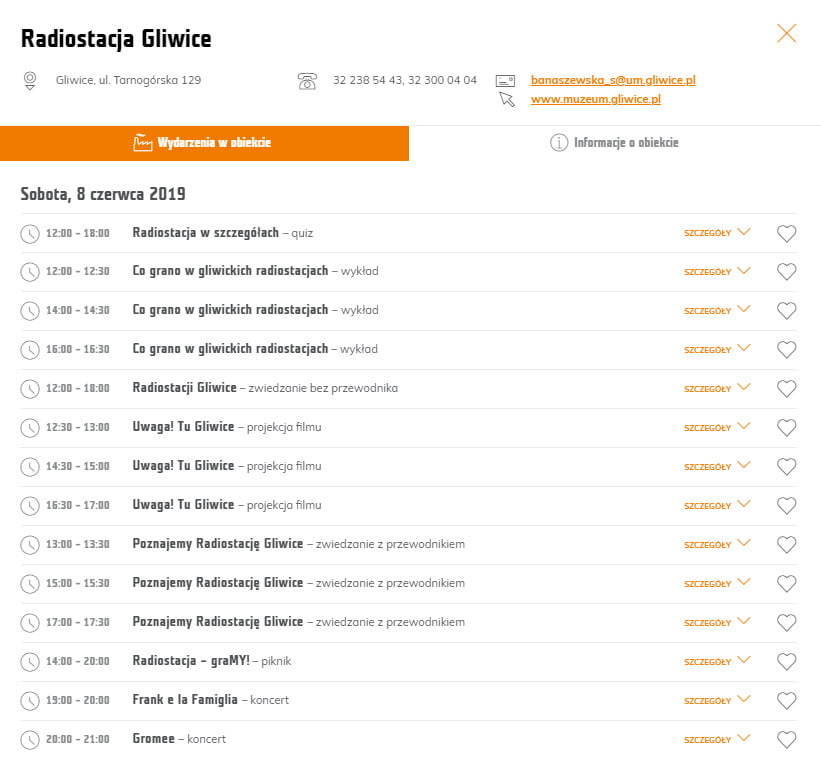Close the Radiostacja Gliwice panel with the X
Viewport: 821px width, 783px height.
(787, 34)
